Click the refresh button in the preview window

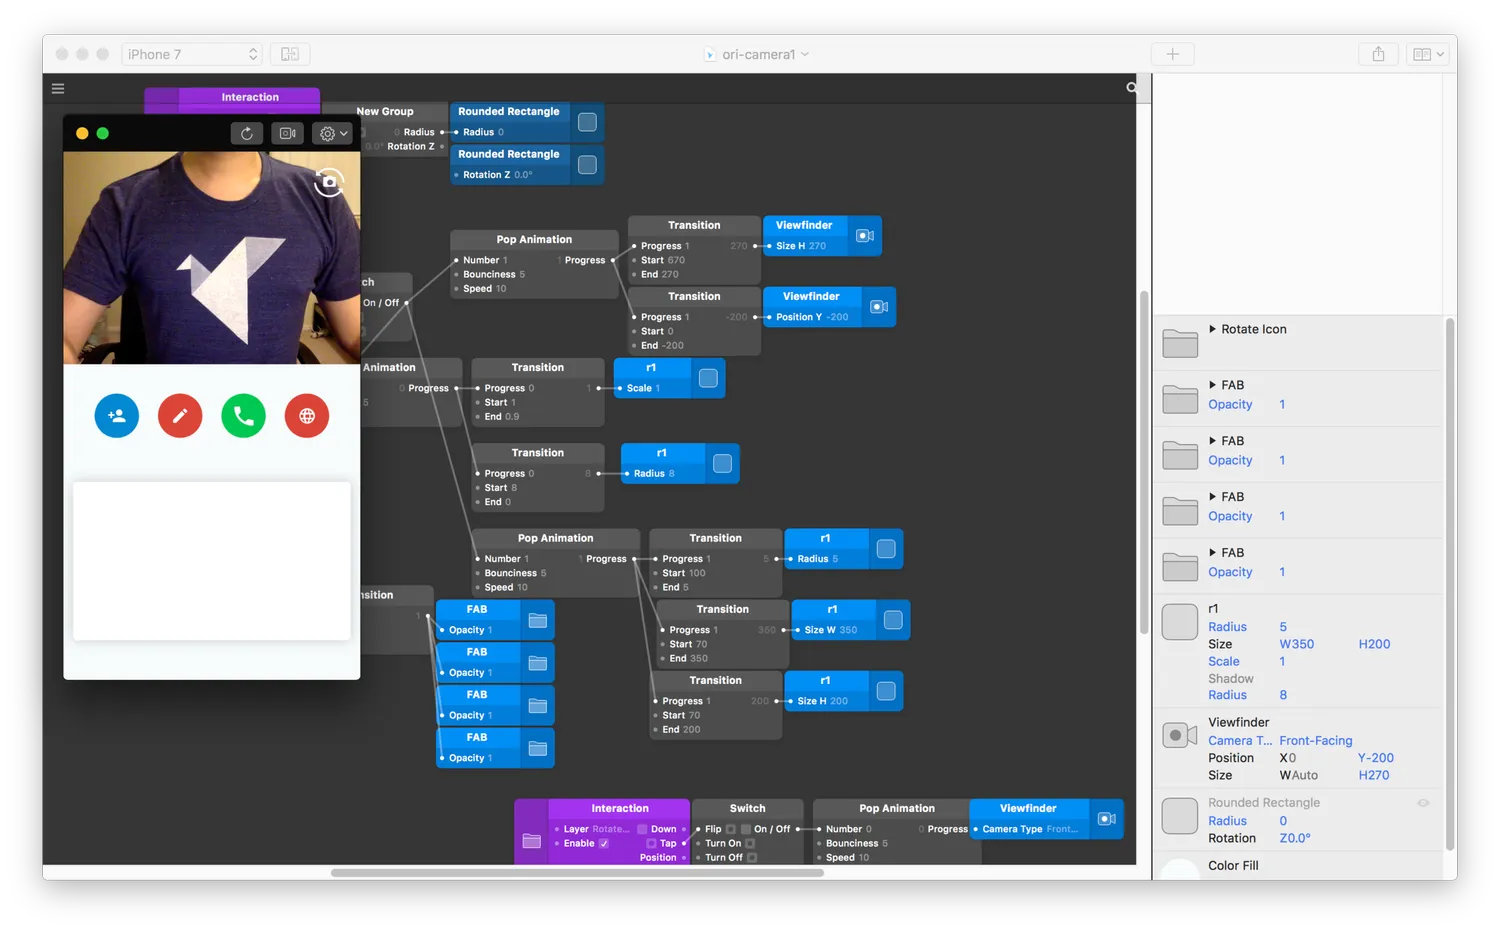(247, 133)
